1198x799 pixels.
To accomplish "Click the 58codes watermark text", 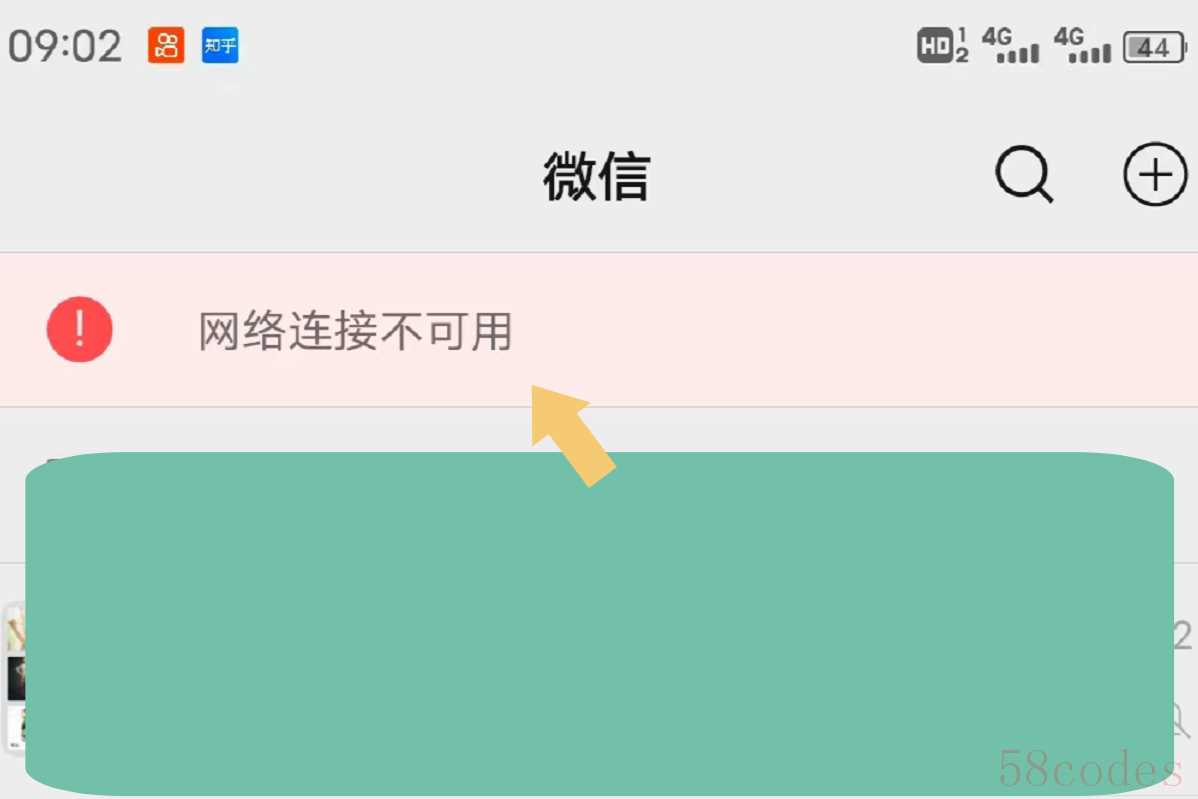I will click(1090, 768).
